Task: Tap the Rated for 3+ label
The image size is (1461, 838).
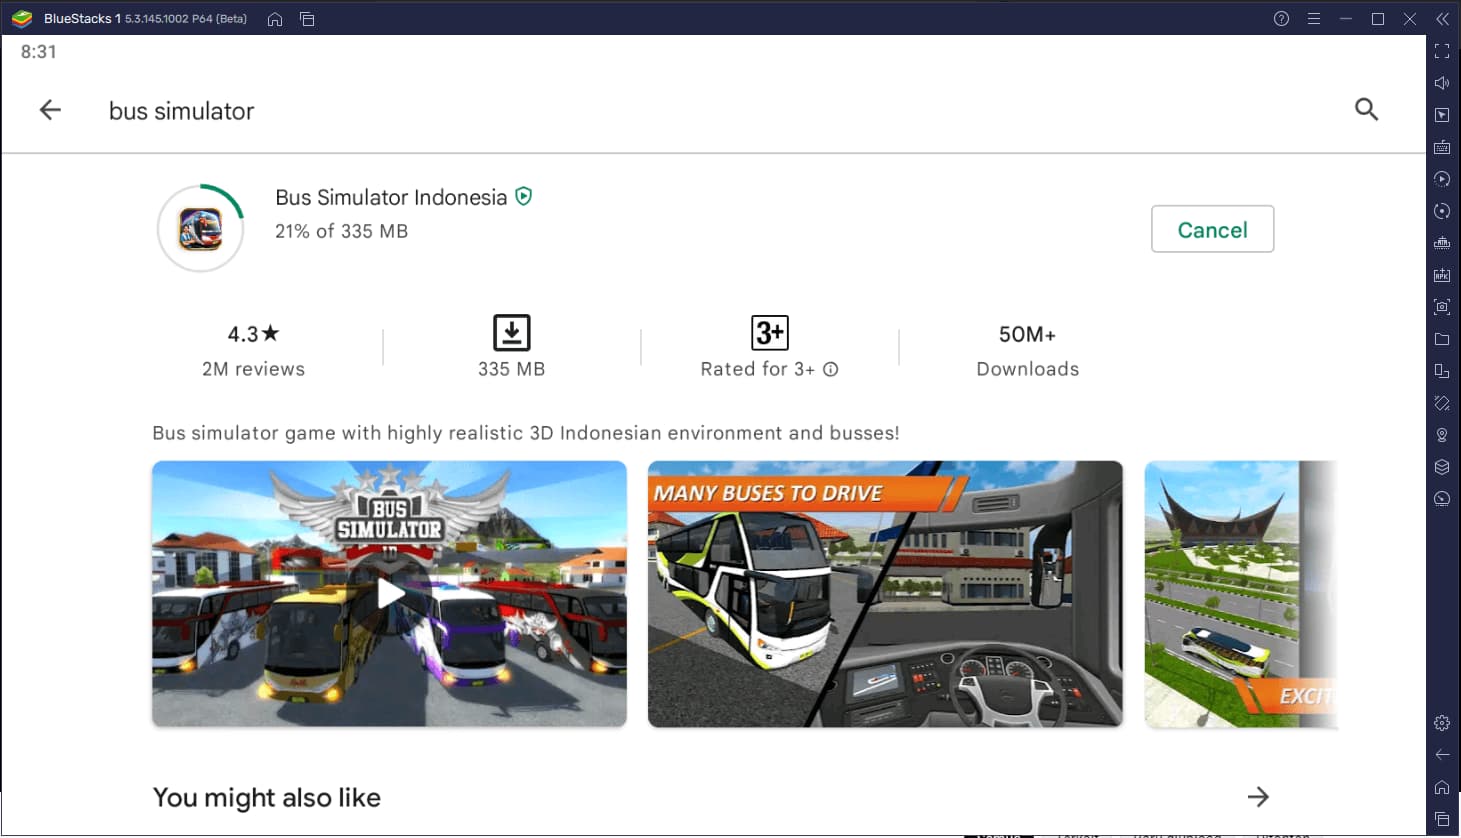Action: pos(757,369)
